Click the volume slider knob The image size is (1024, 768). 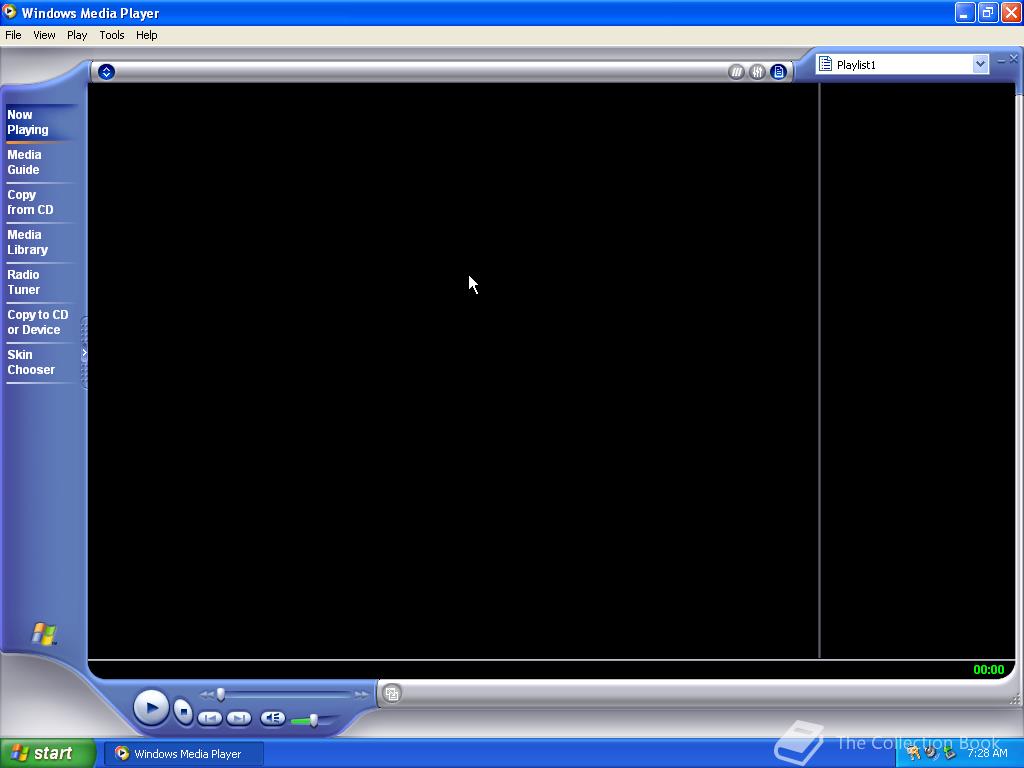point(313,720)
